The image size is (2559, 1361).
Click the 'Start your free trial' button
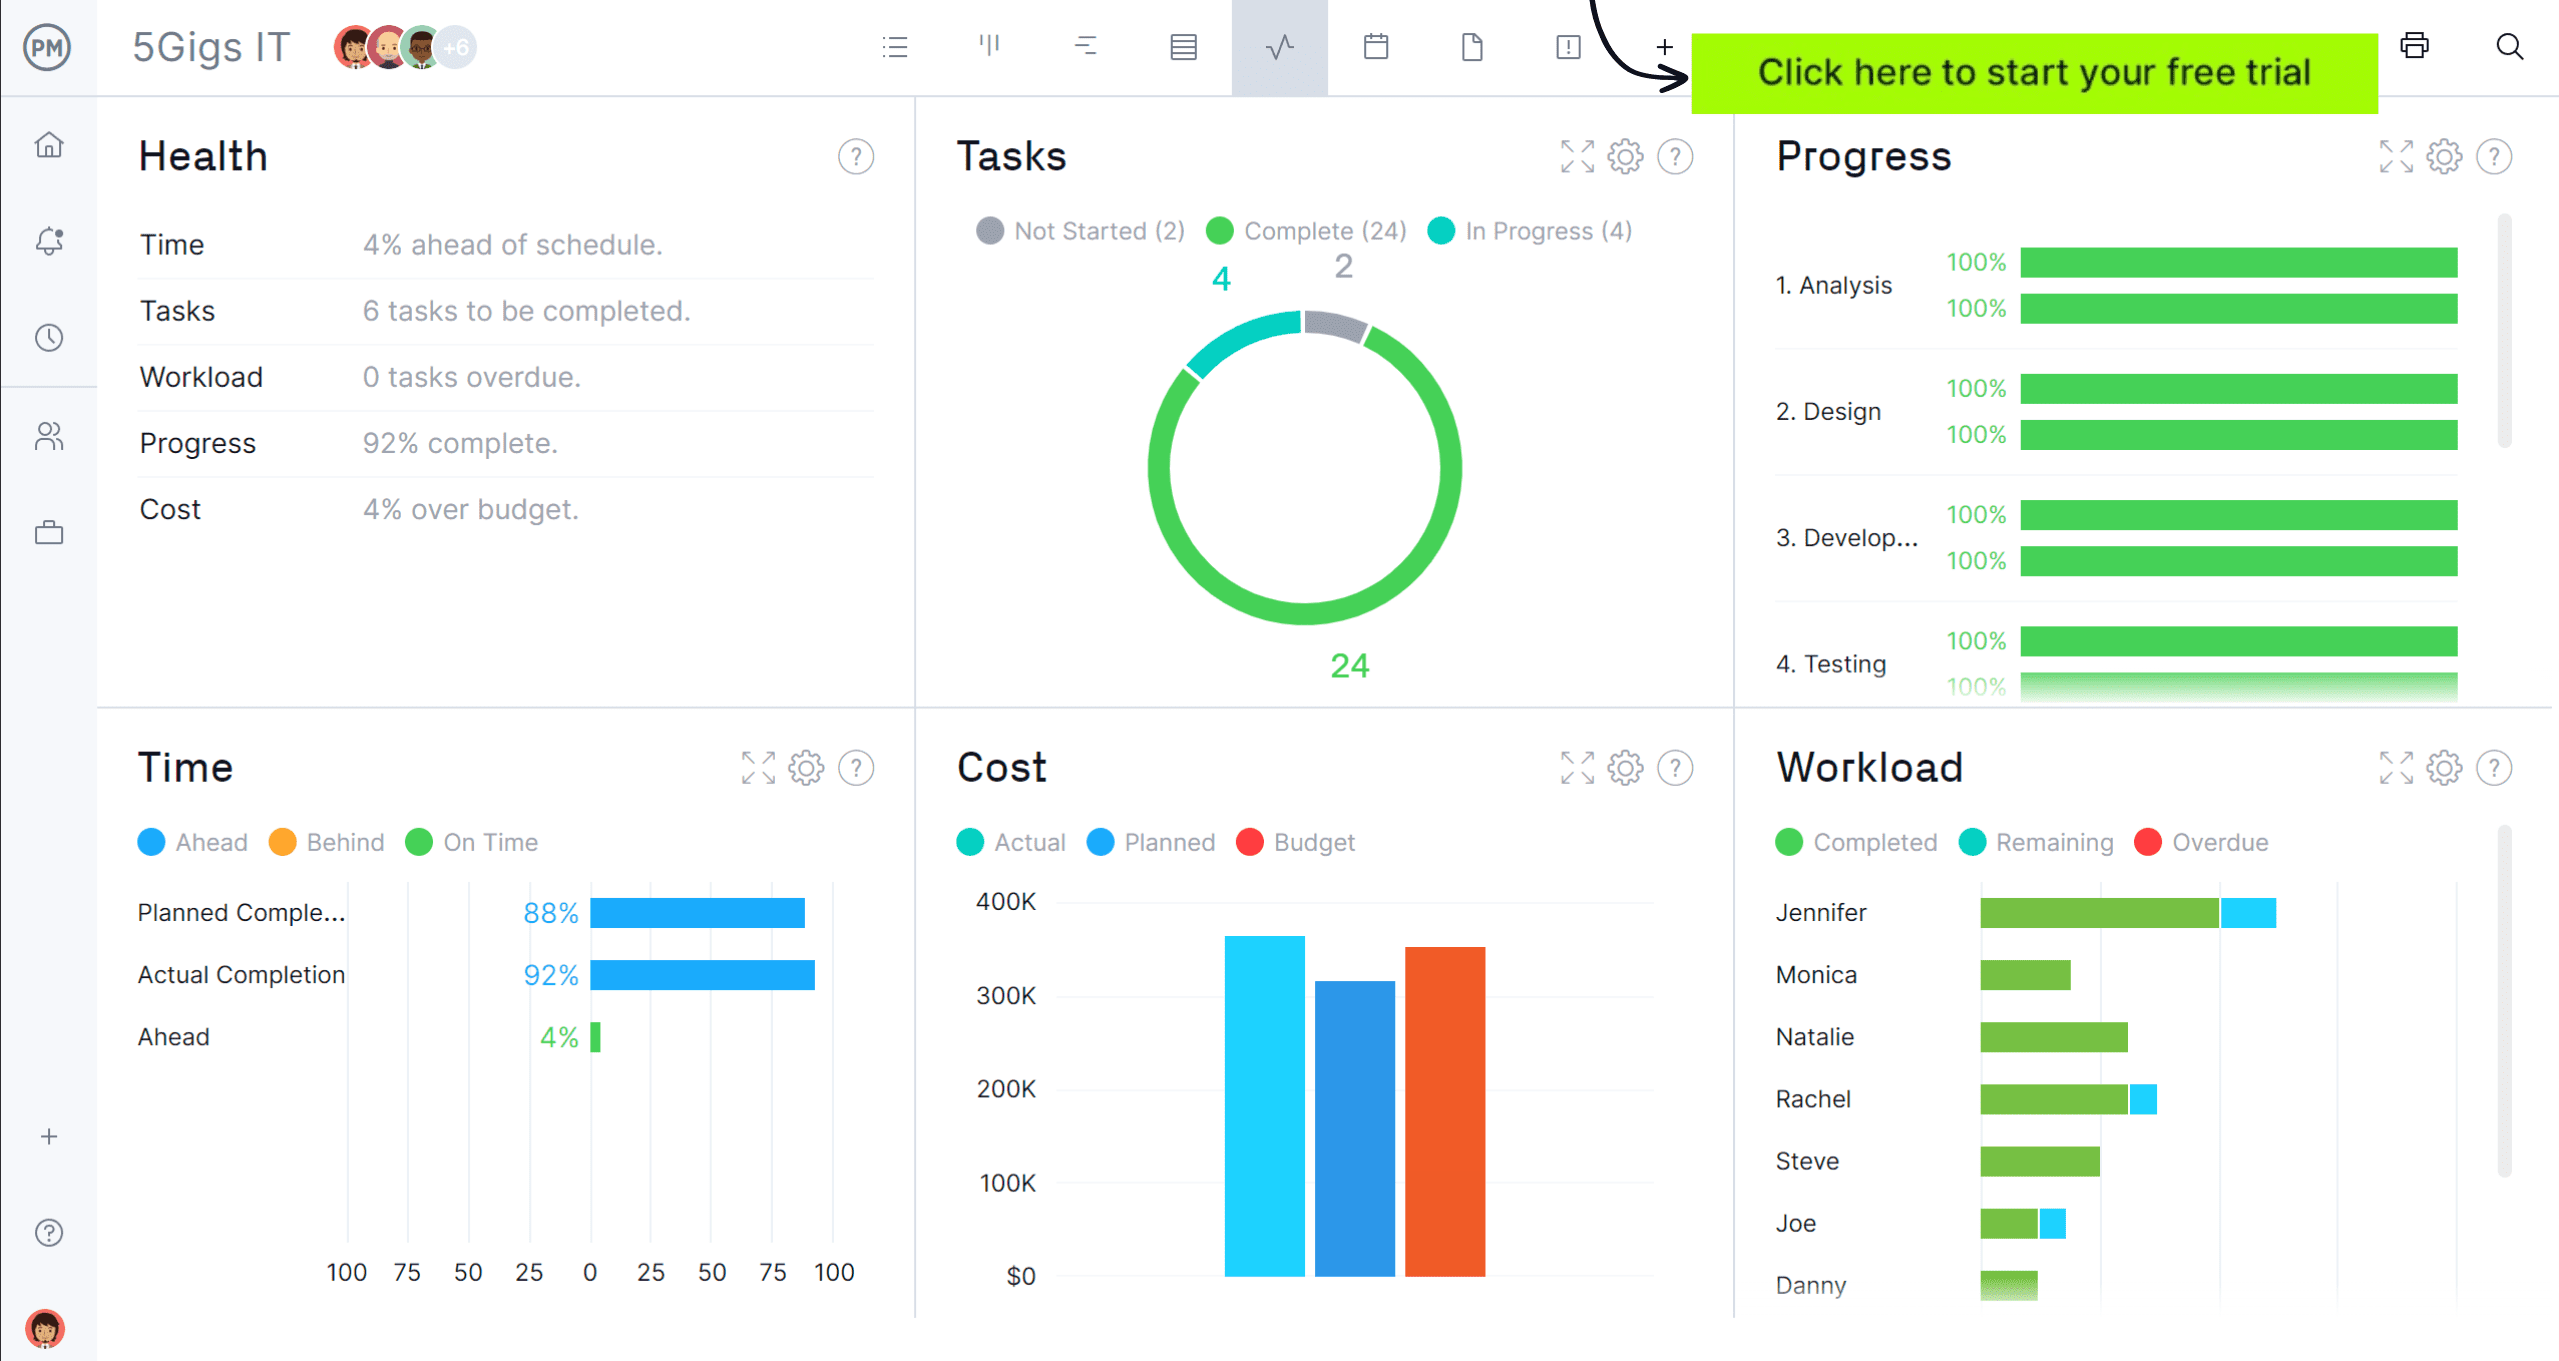click(x=2034, y=71)
